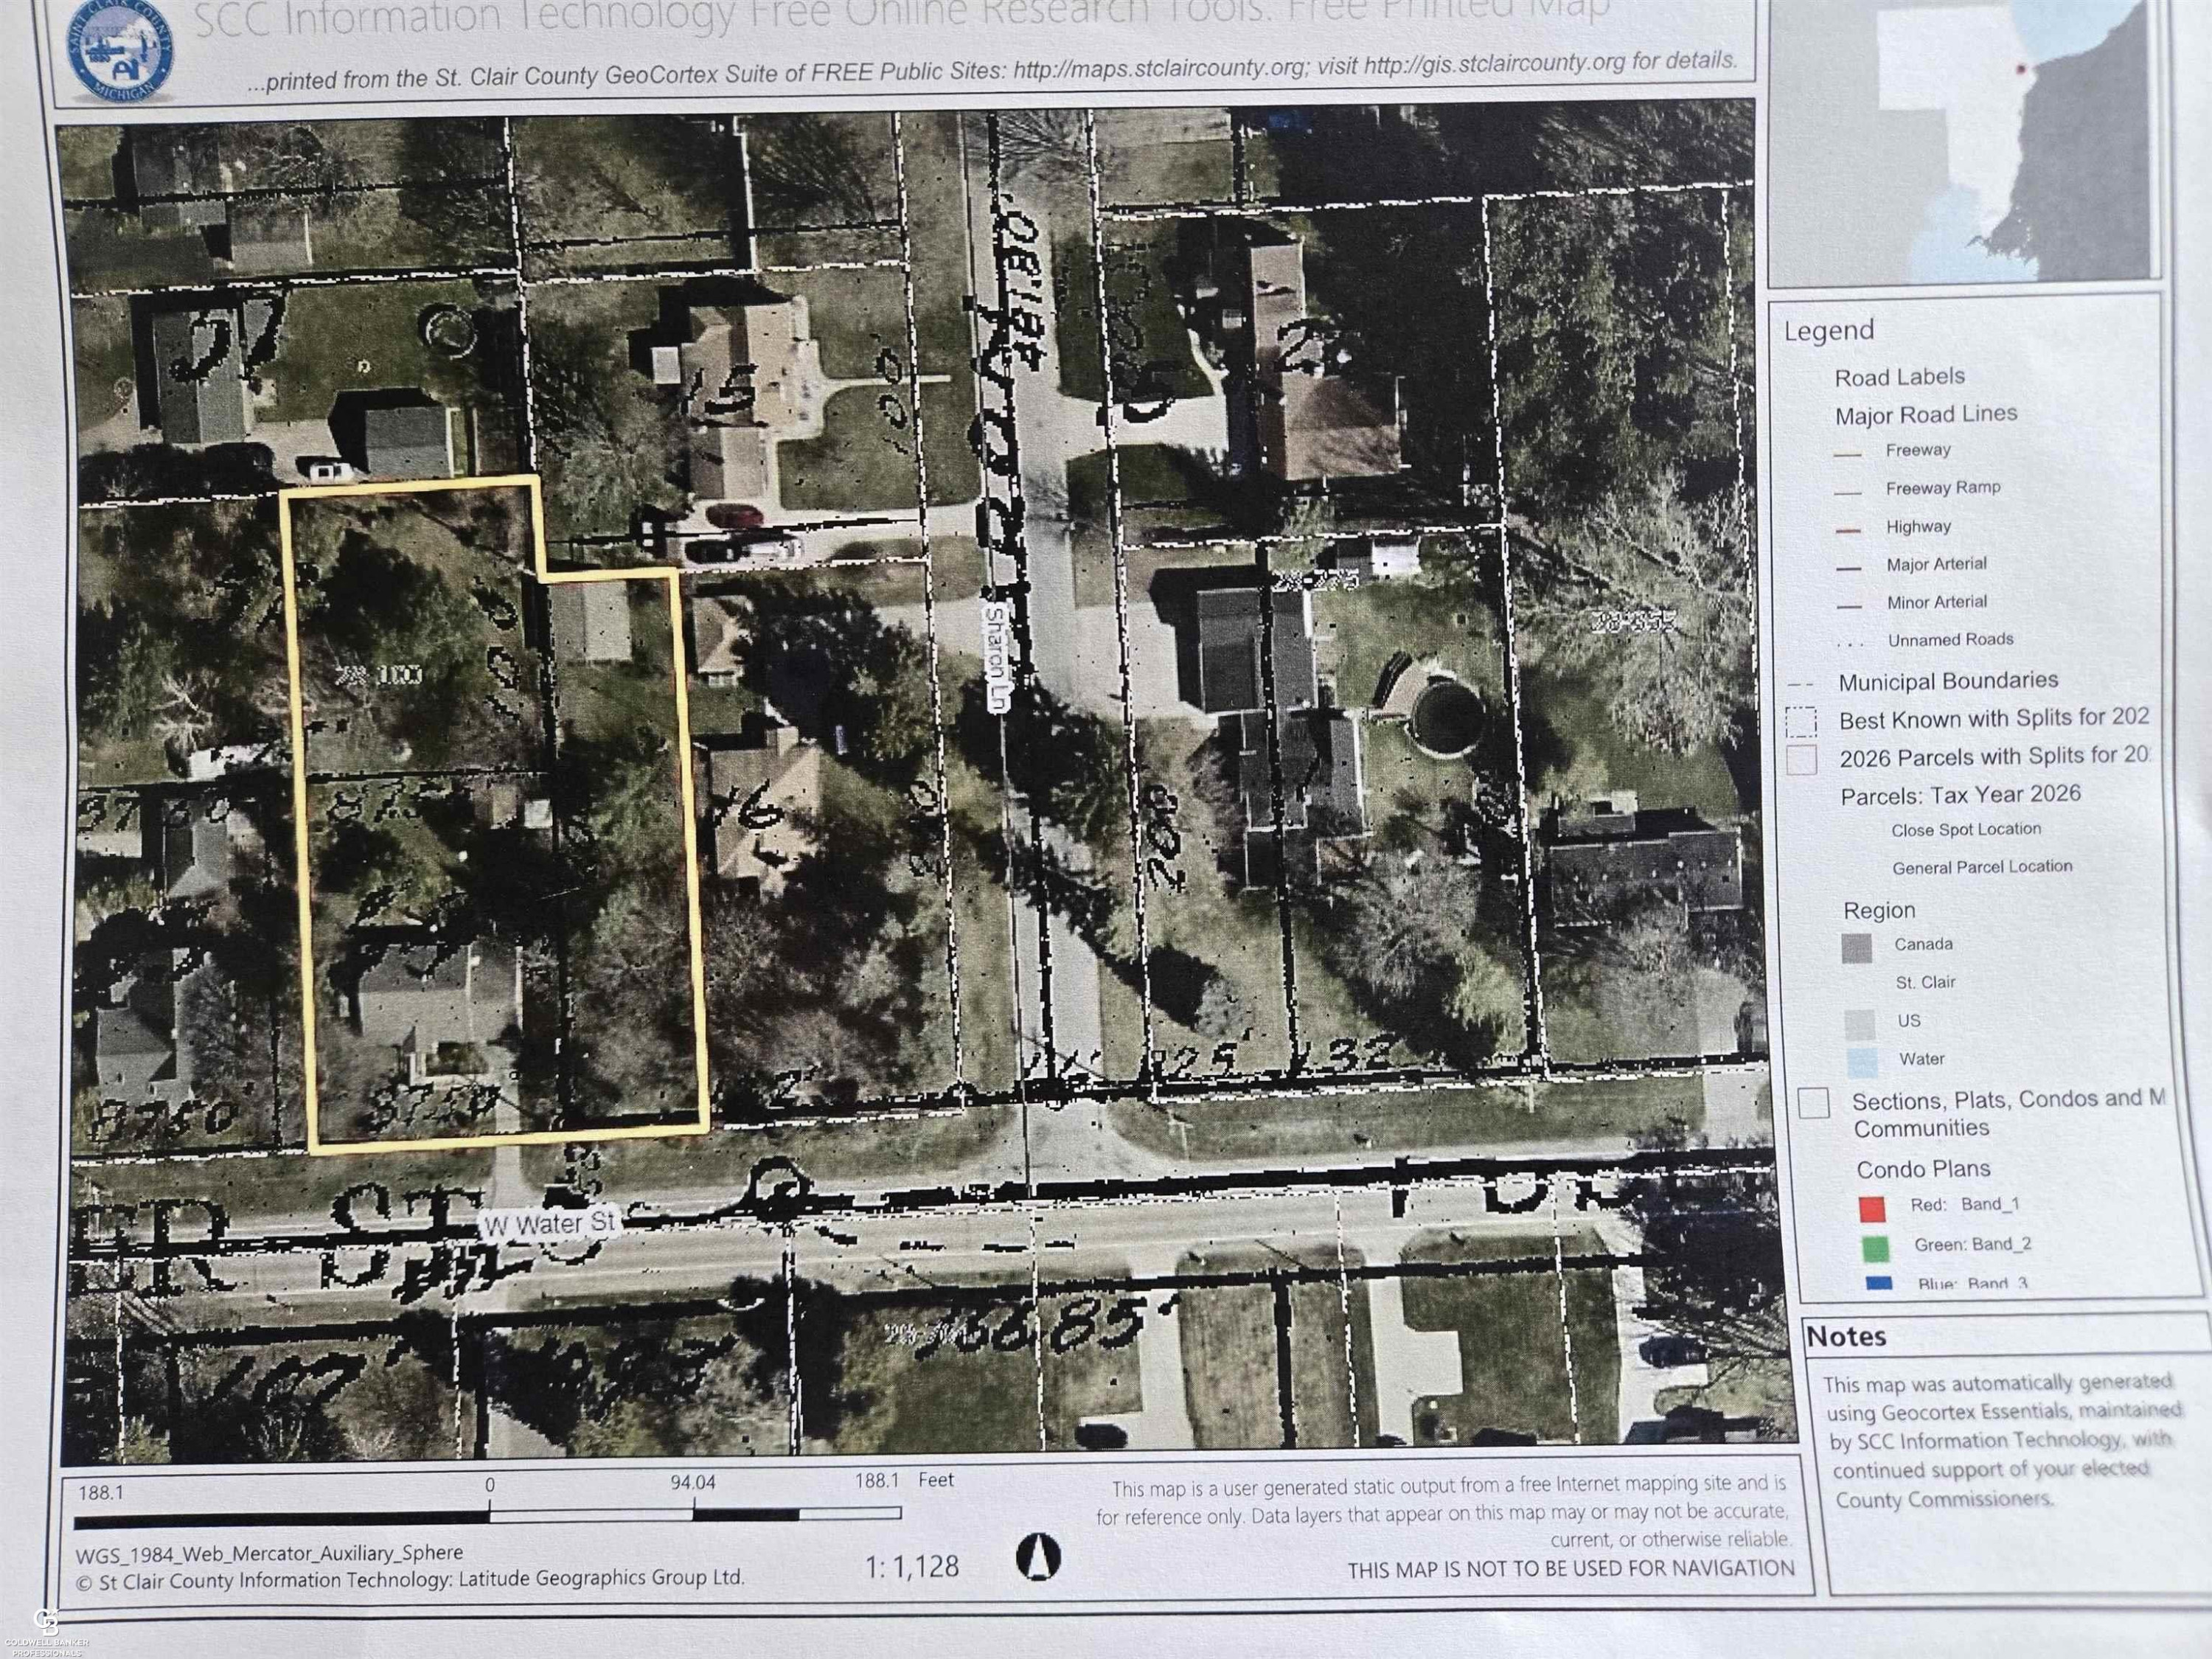Viewport: 2212px width, 1659px height.
Task: Click the Sharon Ln road label
Action: (996, 657)
